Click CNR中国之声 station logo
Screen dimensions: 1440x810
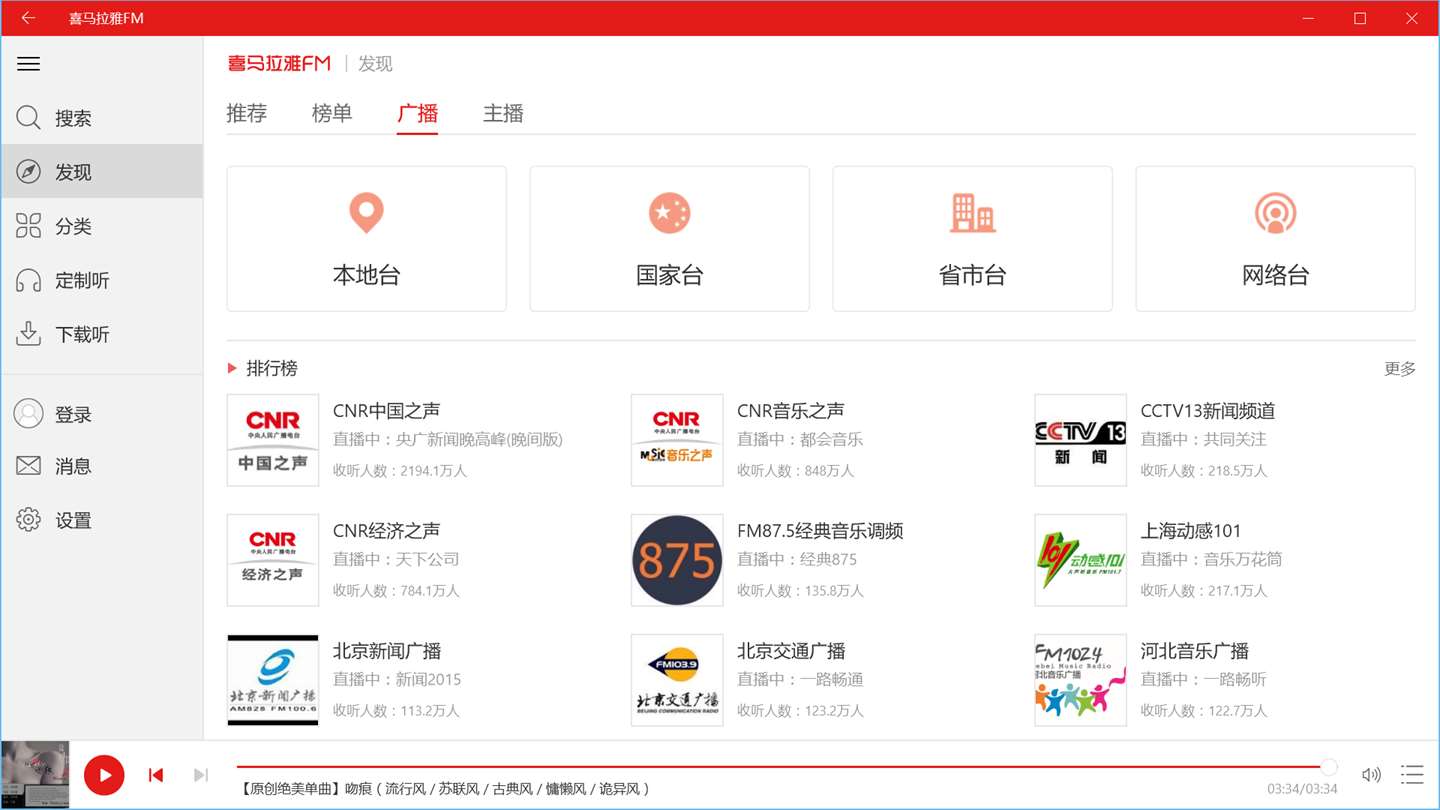click(273, 440)
